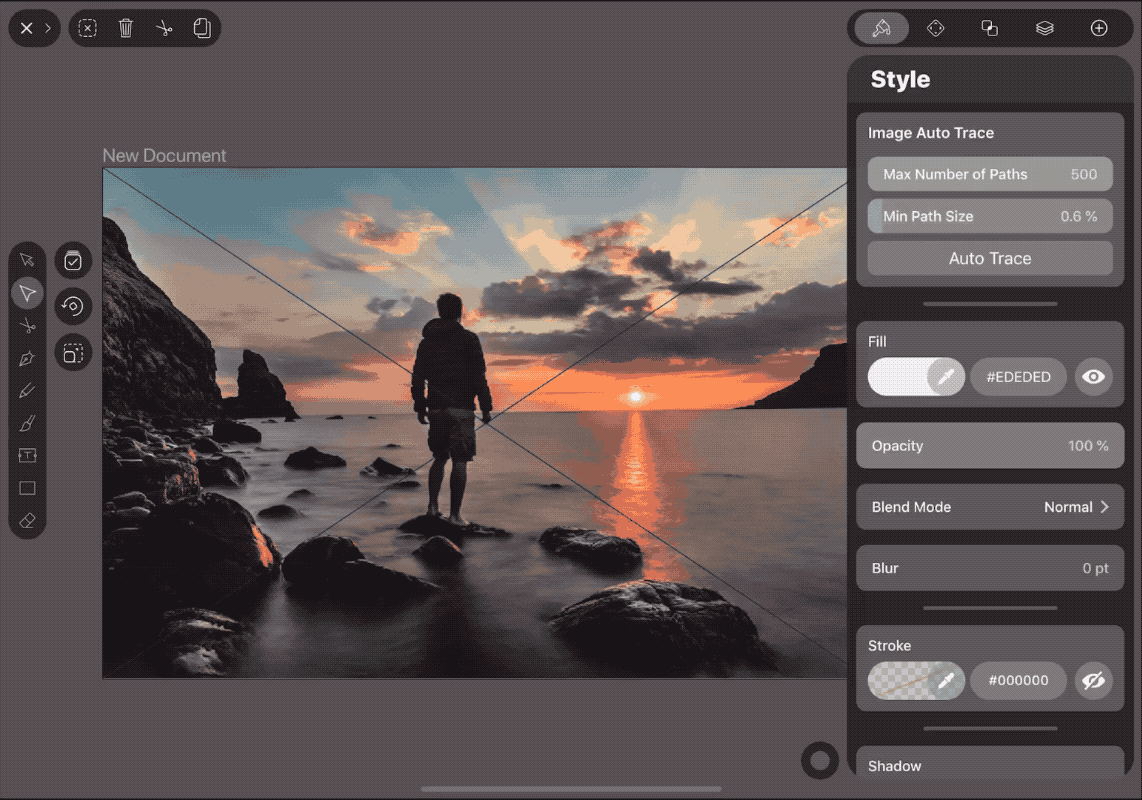Select the Eraser tool
This screenshot has height=800, width=1142.
(x=28, y=521)
